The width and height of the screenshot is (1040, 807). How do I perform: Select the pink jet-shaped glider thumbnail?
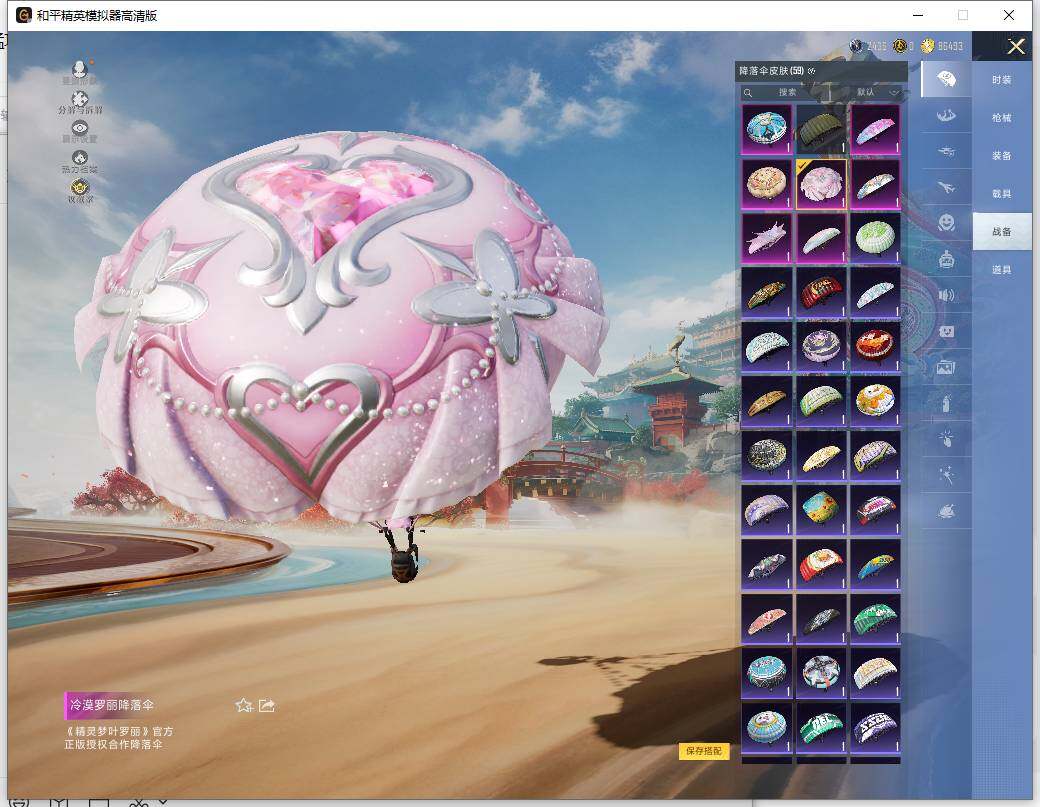766,238
